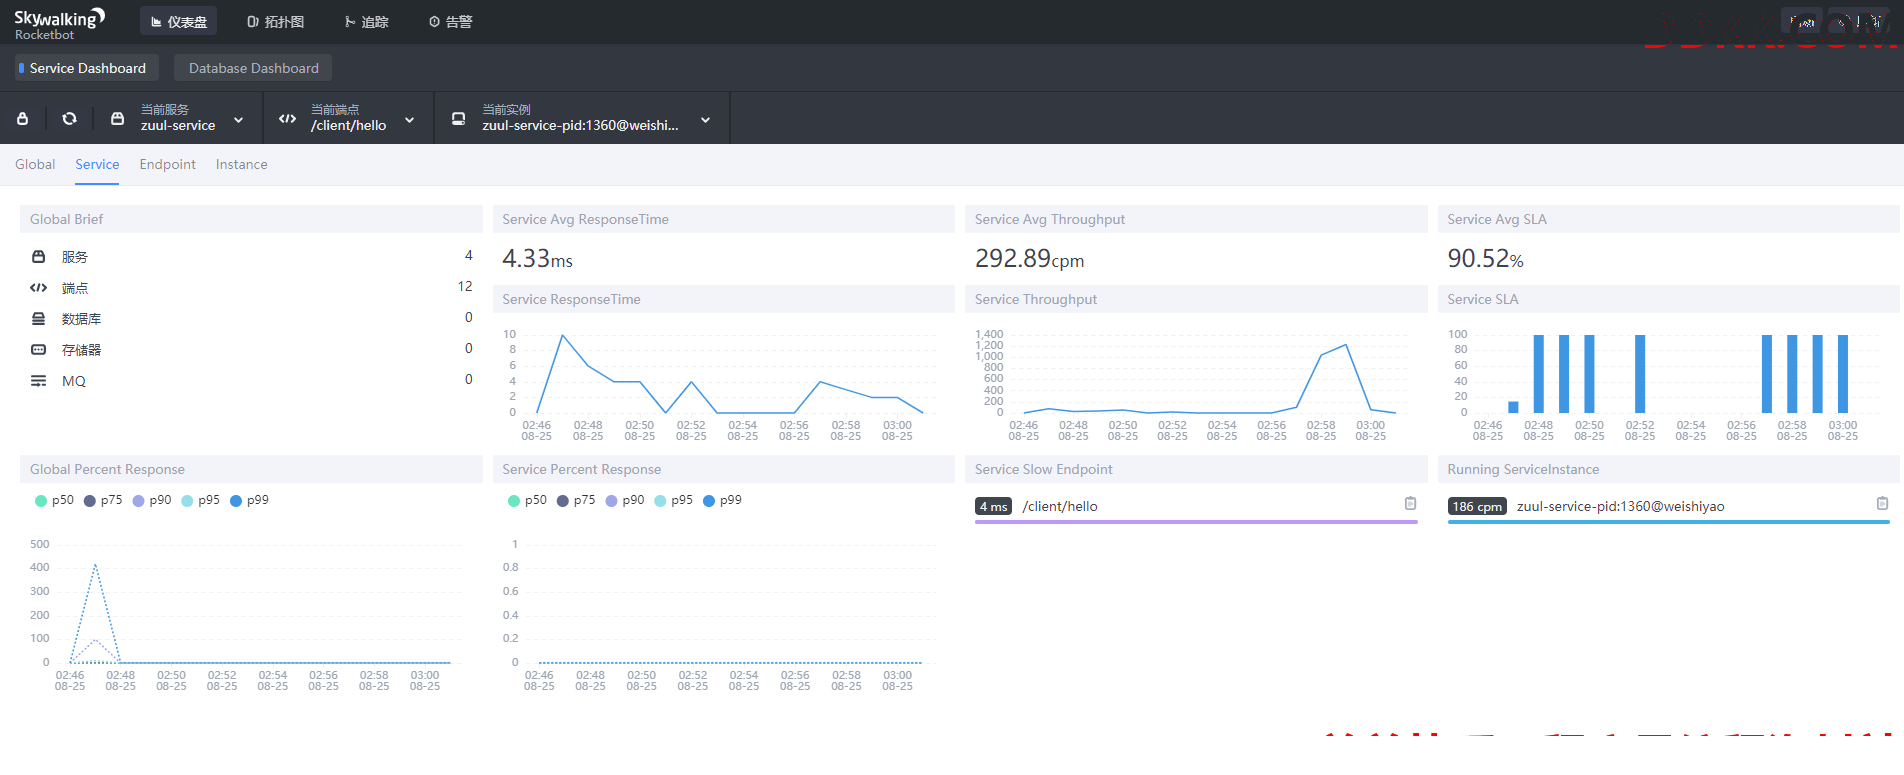The image size is (1904, 775).
Task: Click the first tall Service SLA bar
Action: (1539, 374)
